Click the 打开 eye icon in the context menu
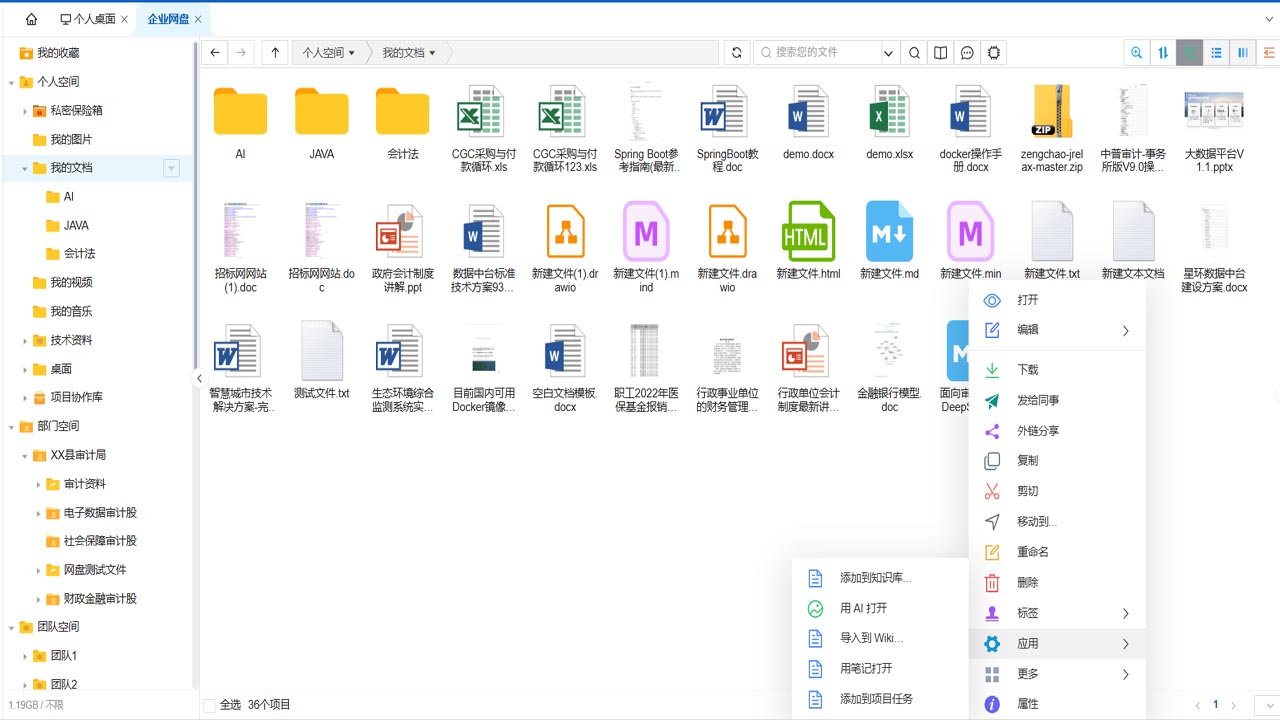This screenshot has width=1280, height=720. pos(992,300)
